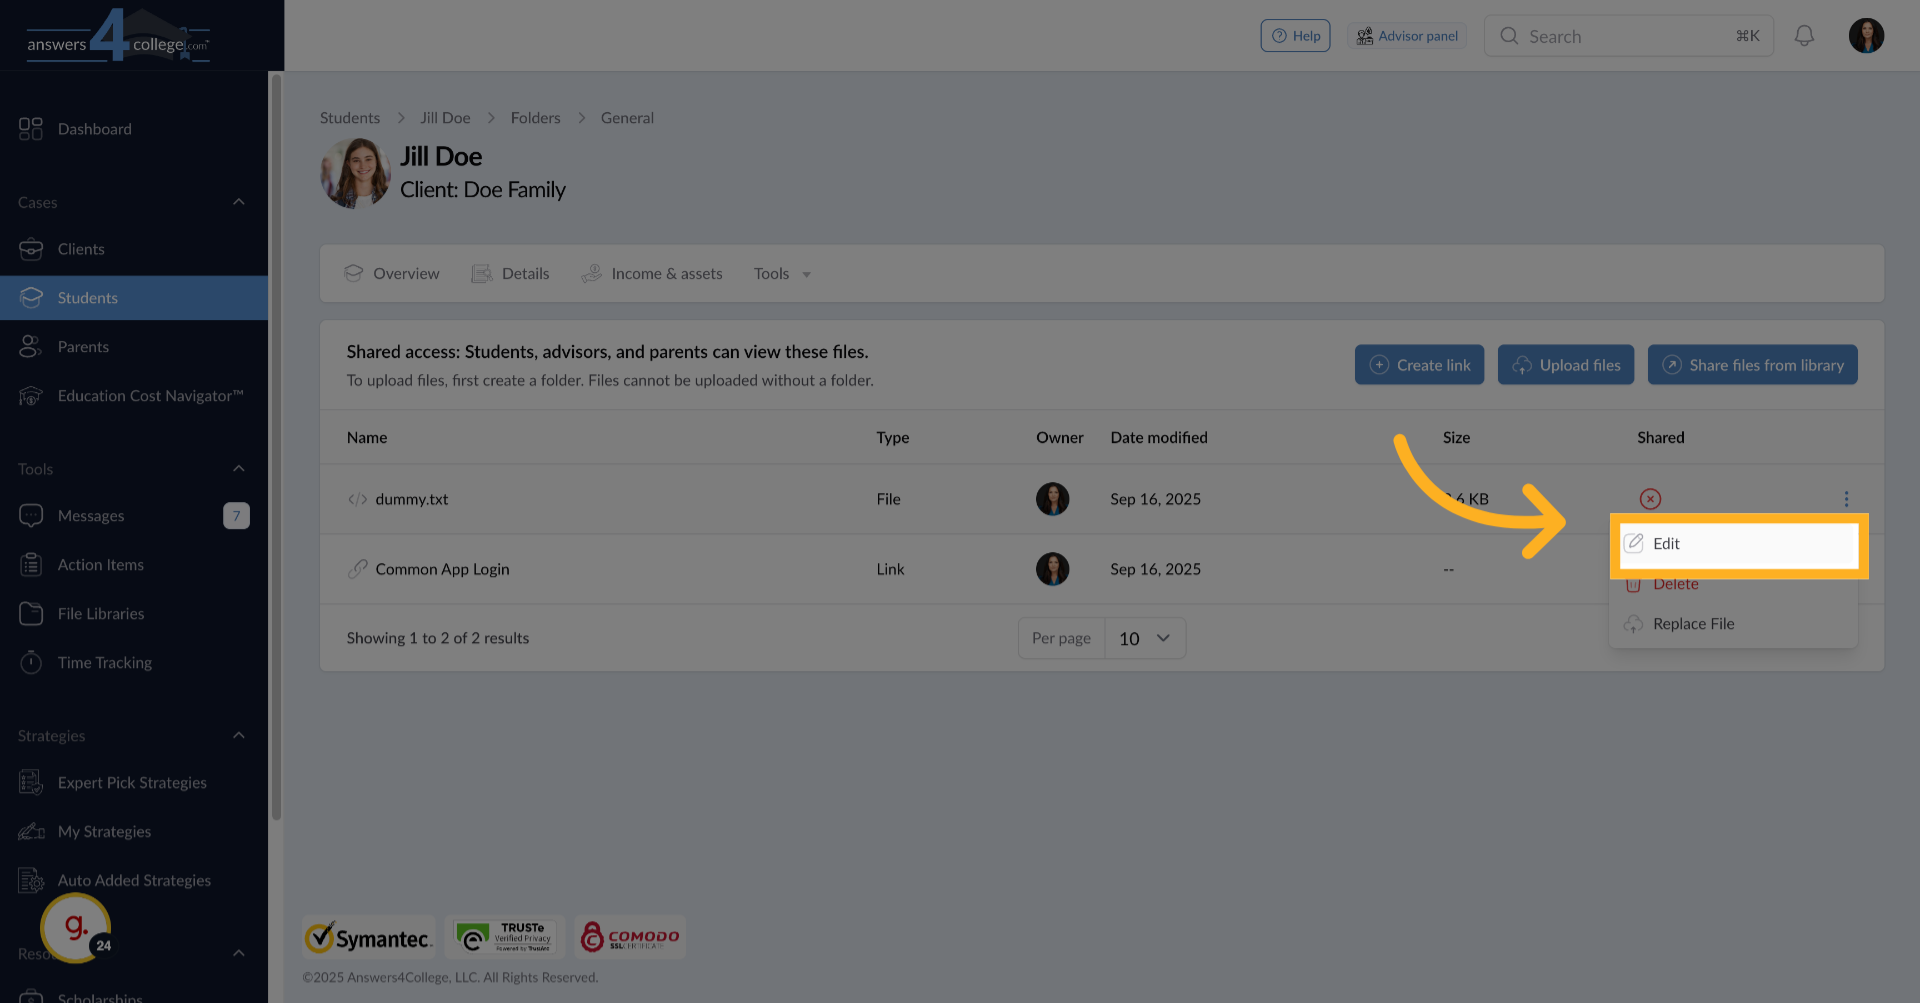Focus the Search field
Screen dimensions: 1920x1003
click(1629, 36)
